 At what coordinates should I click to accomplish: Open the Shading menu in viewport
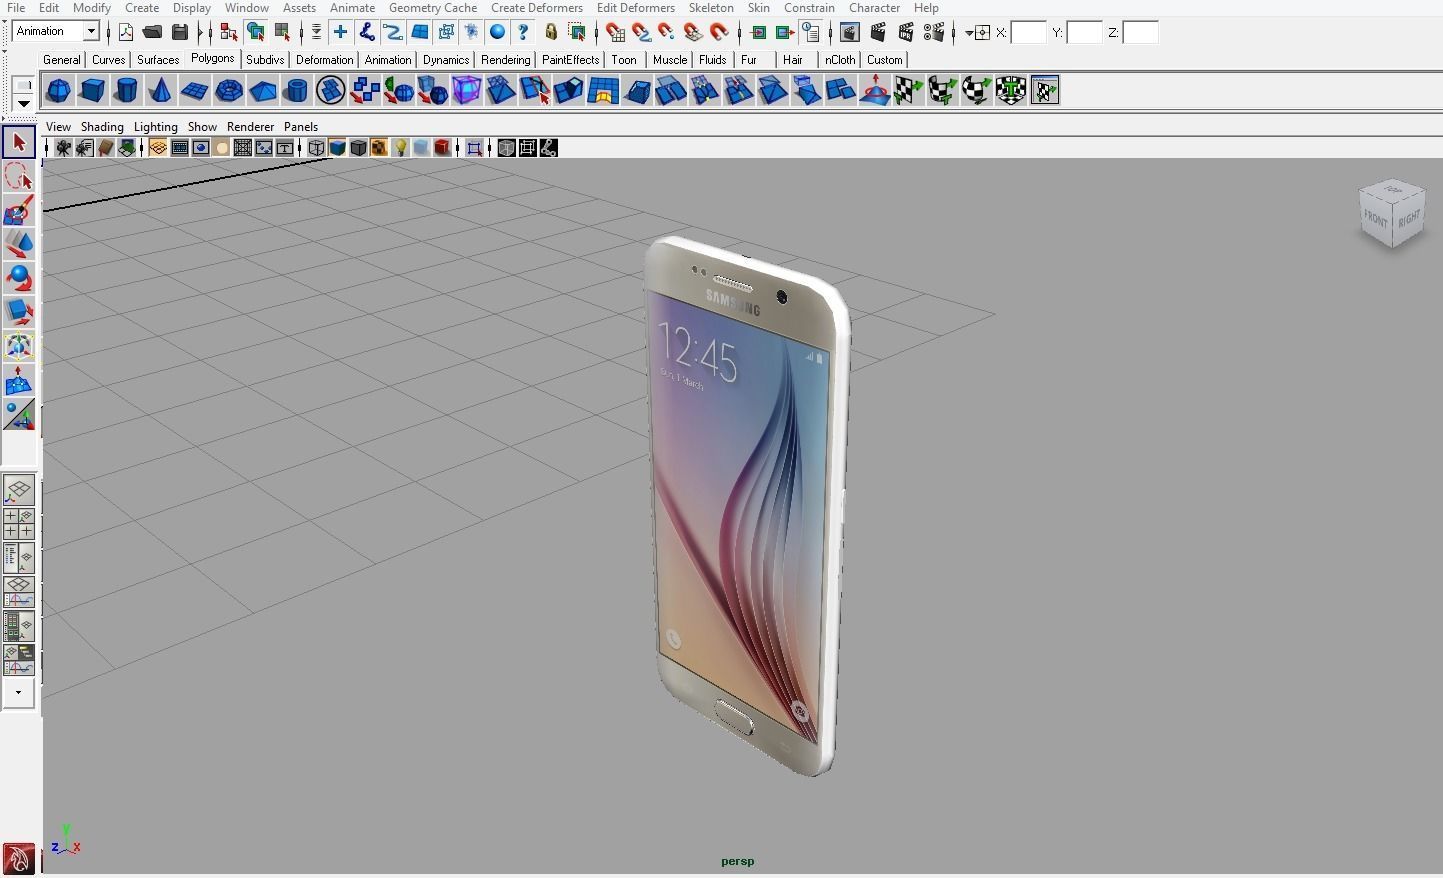[102, 127]
